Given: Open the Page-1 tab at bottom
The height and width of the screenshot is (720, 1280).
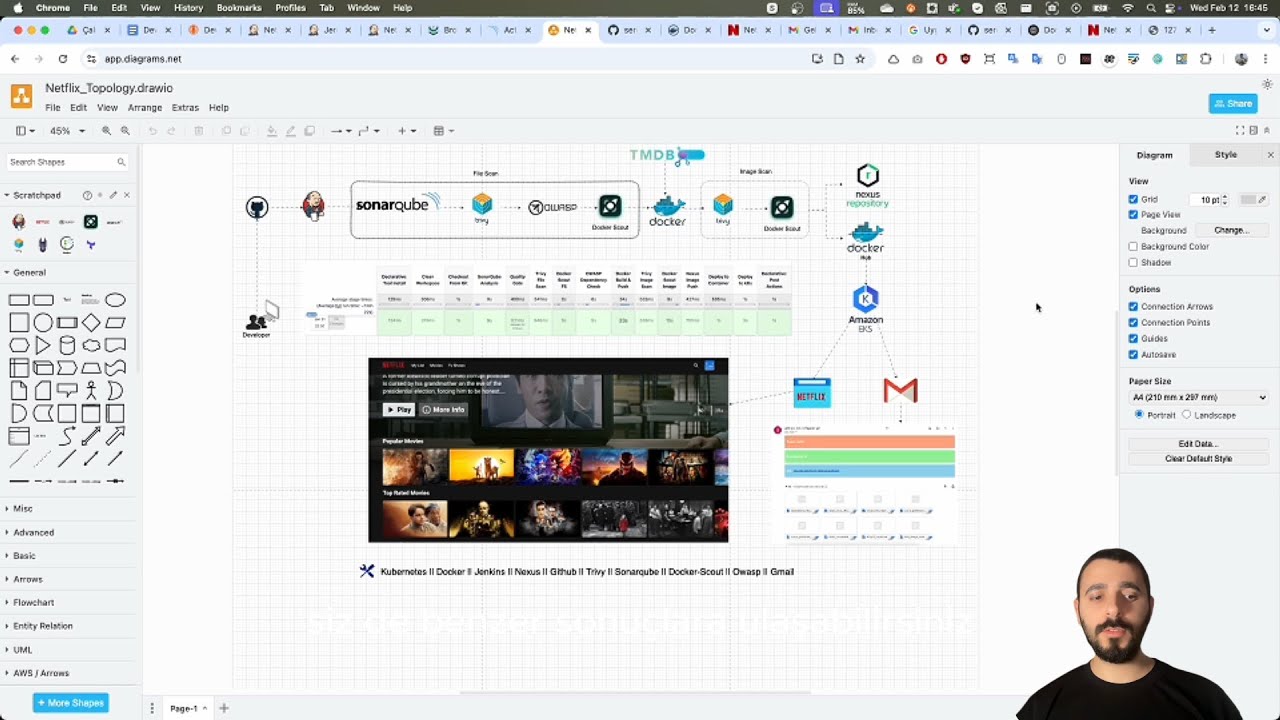Looking at the screenshot, I should click(187, 708).
